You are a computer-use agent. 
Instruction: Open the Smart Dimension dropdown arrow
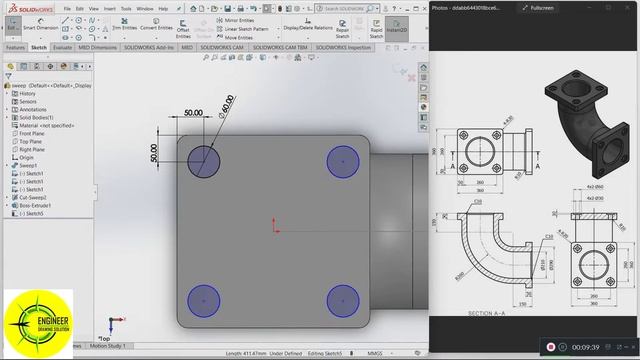pyautogui.click(x=40, y=38)
